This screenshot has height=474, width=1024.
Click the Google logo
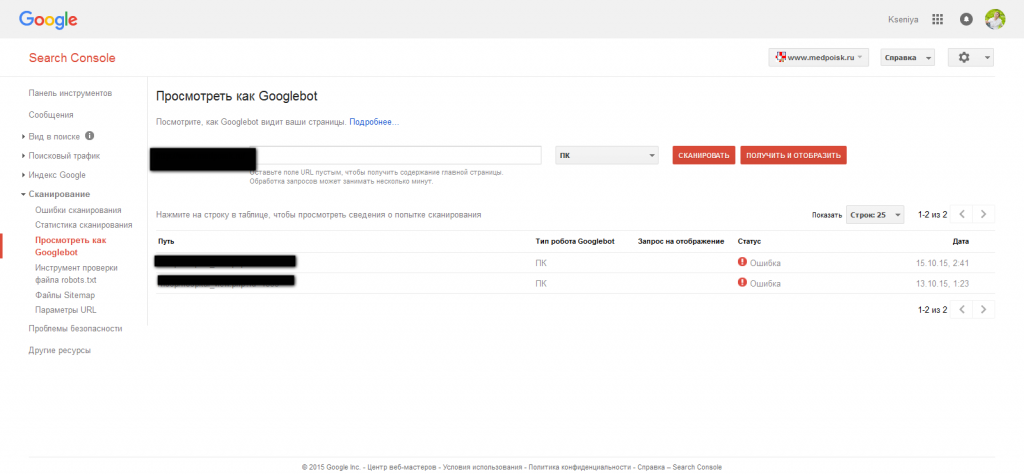click(48, 20)
